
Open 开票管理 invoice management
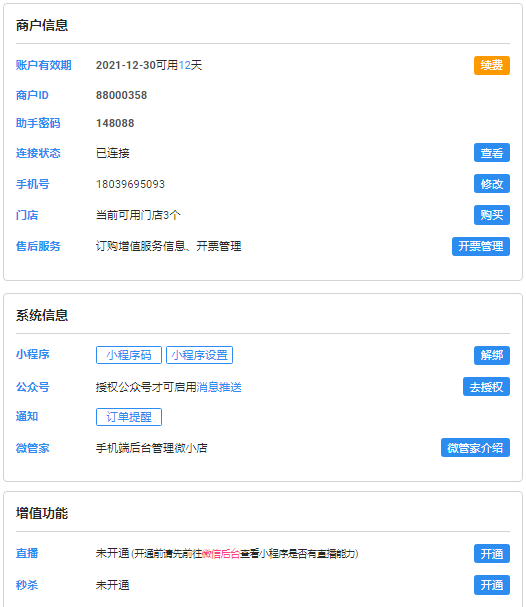coord(481,246)
